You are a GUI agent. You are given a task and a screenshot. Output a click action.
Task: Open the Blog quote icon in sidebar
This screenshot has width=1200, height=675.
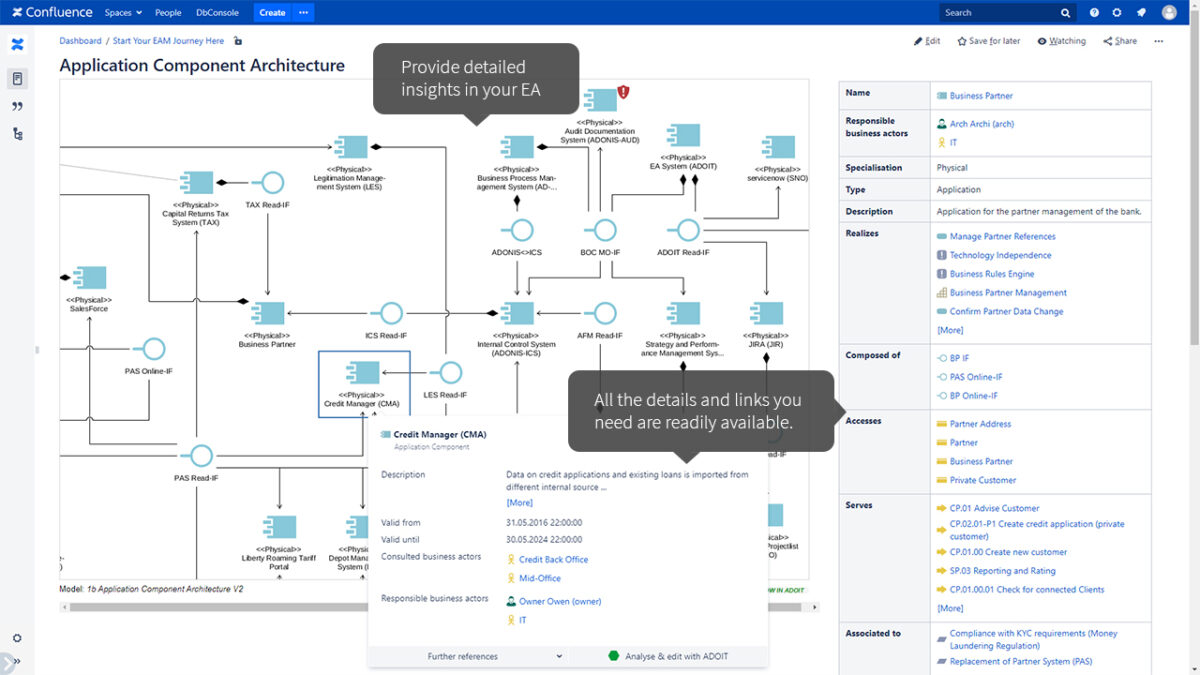pos(17,106)
